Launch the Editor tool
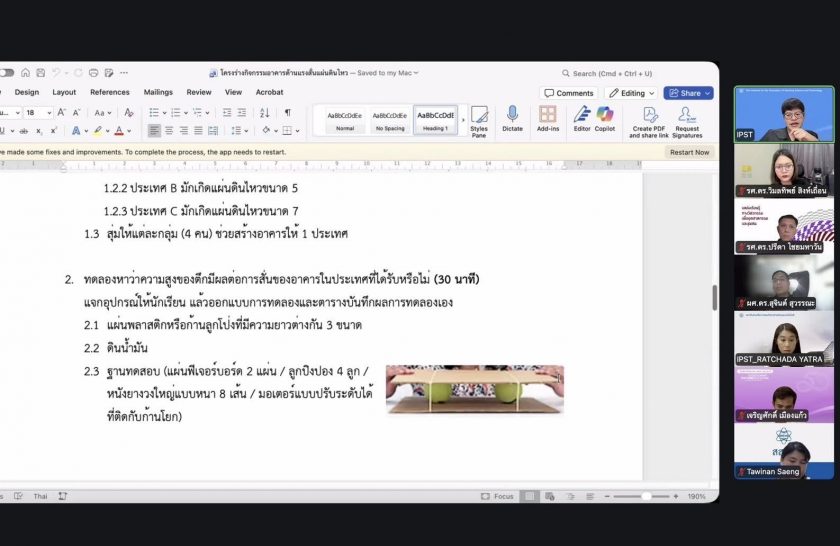 point(582,120)
